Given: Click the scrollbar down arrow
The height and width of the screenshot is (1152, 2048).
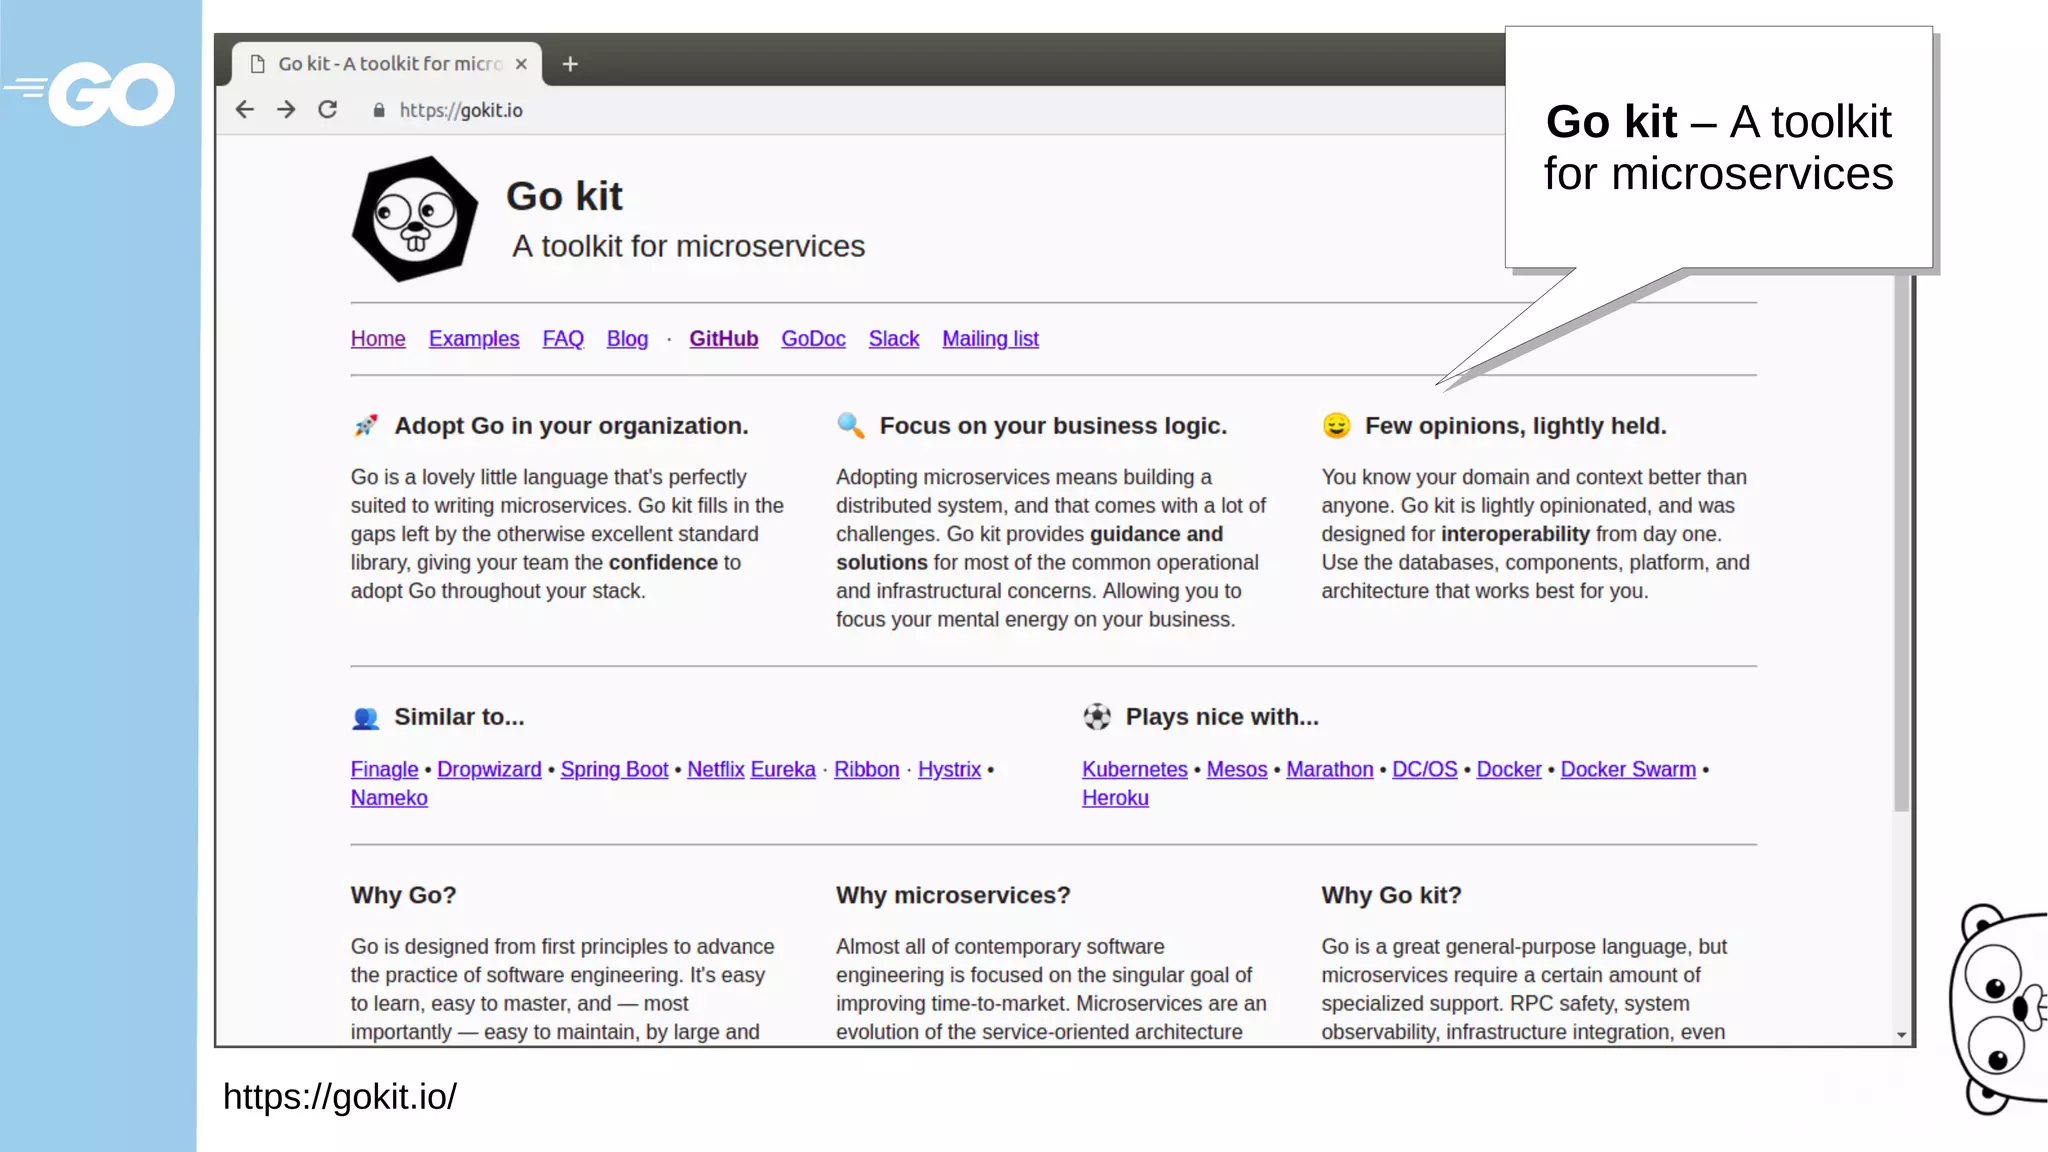Looking at the screenshot, I should click(x=1901, y=1035).
